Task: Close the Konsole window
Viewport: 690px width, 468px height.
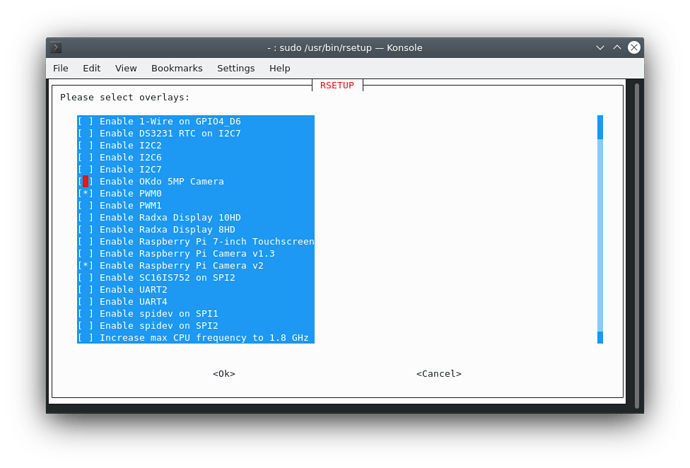Action: click(x=634, y=48)
